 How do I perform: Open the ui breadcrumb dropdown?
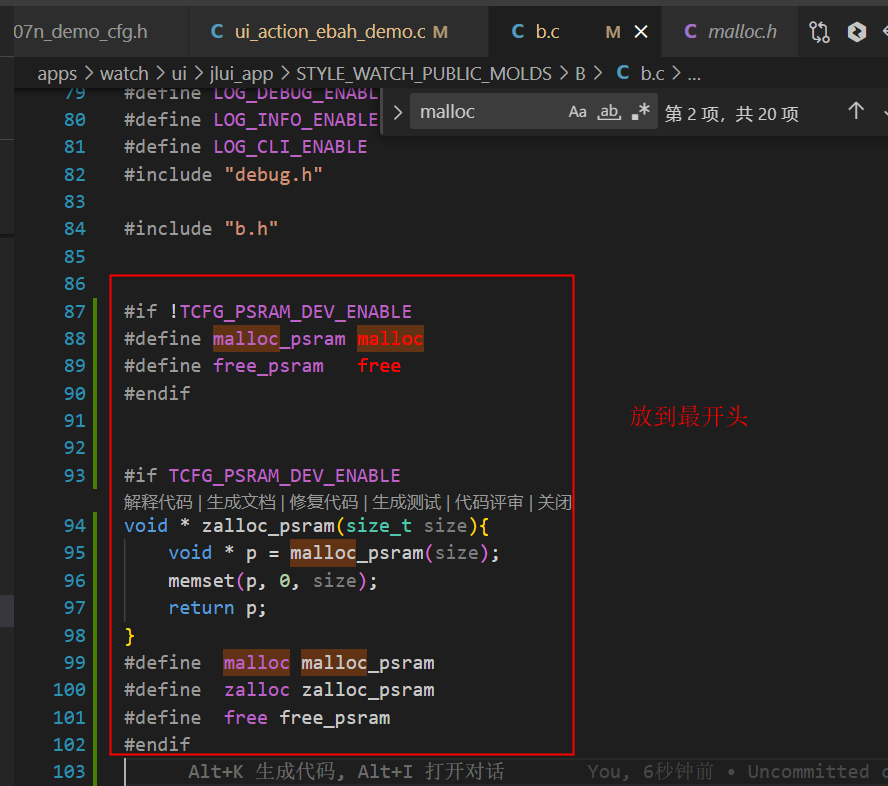(179, 74)
